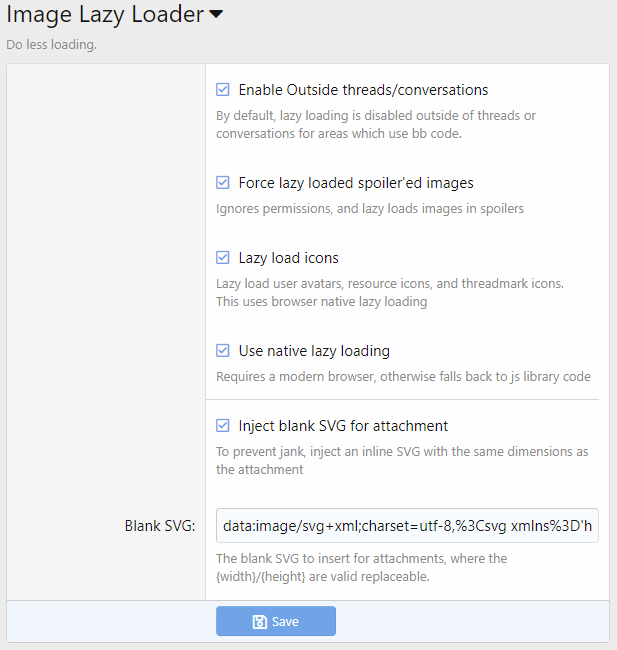Screen dimensions: 617x650
Task: Click the "Use native lazy loading" label text
Action: point(314,351)
